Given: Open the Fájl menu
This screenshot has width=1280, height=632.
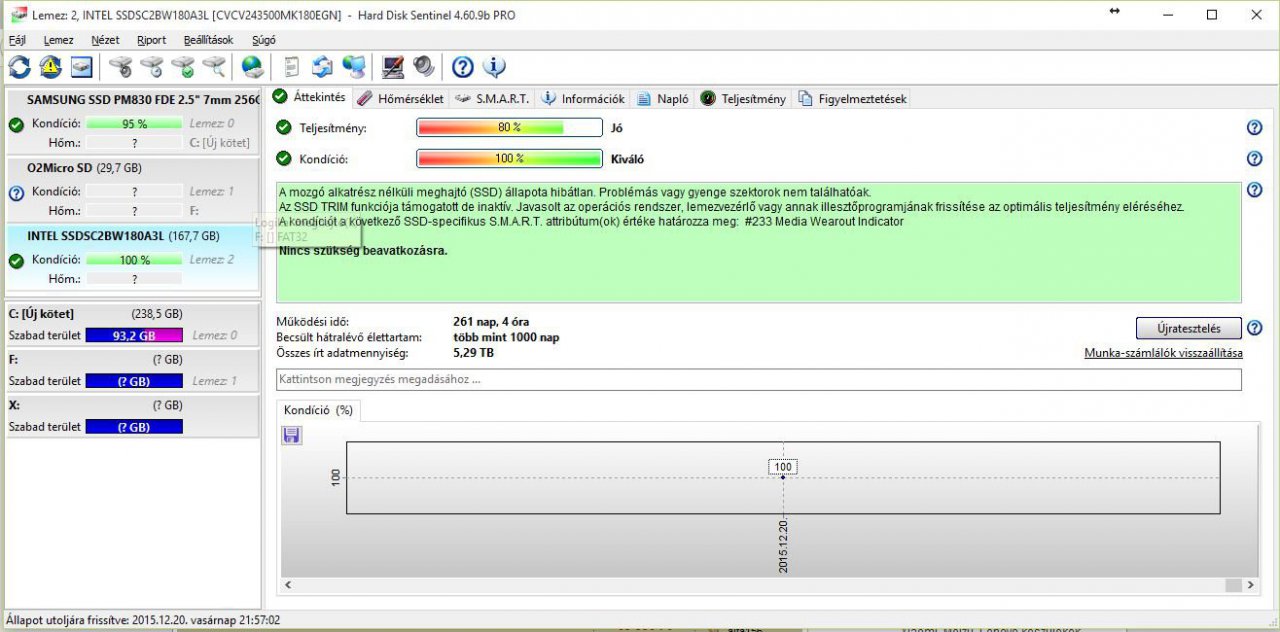Looking at the screenshot, I should pos(17,40).
